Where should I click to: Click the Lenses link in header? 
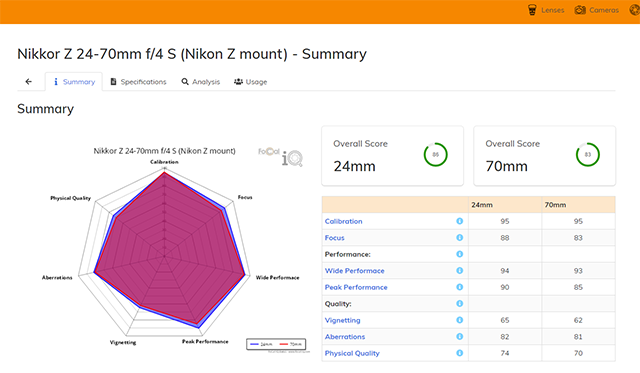tap(553, 10)
